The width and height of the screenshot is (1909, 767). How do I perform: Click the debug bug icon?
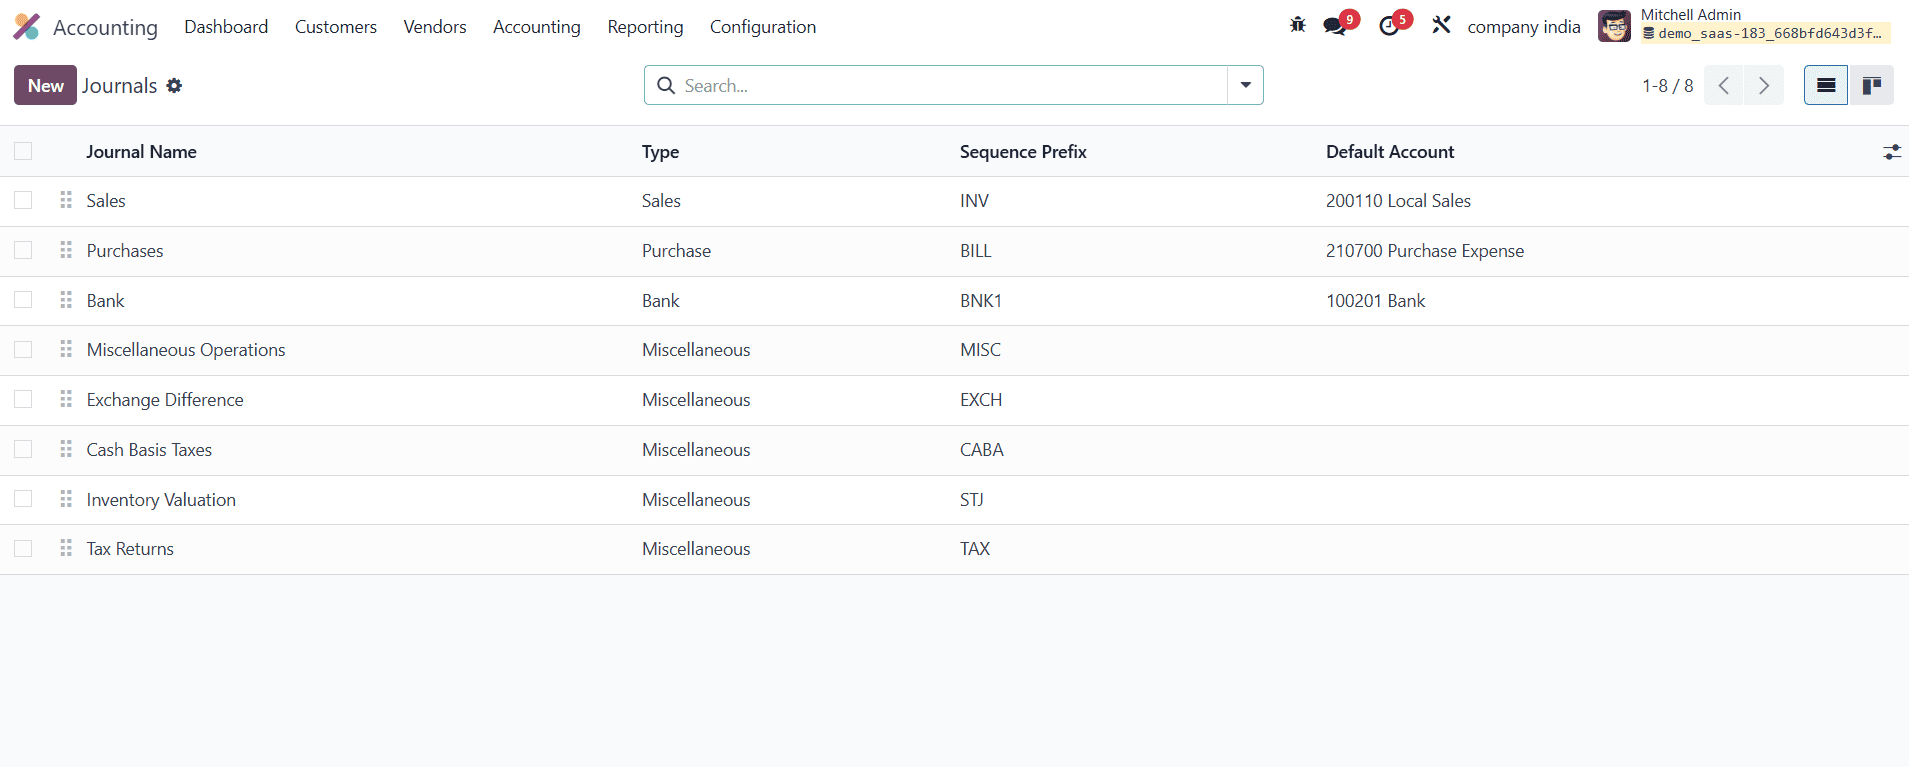tap(1298, 25)
